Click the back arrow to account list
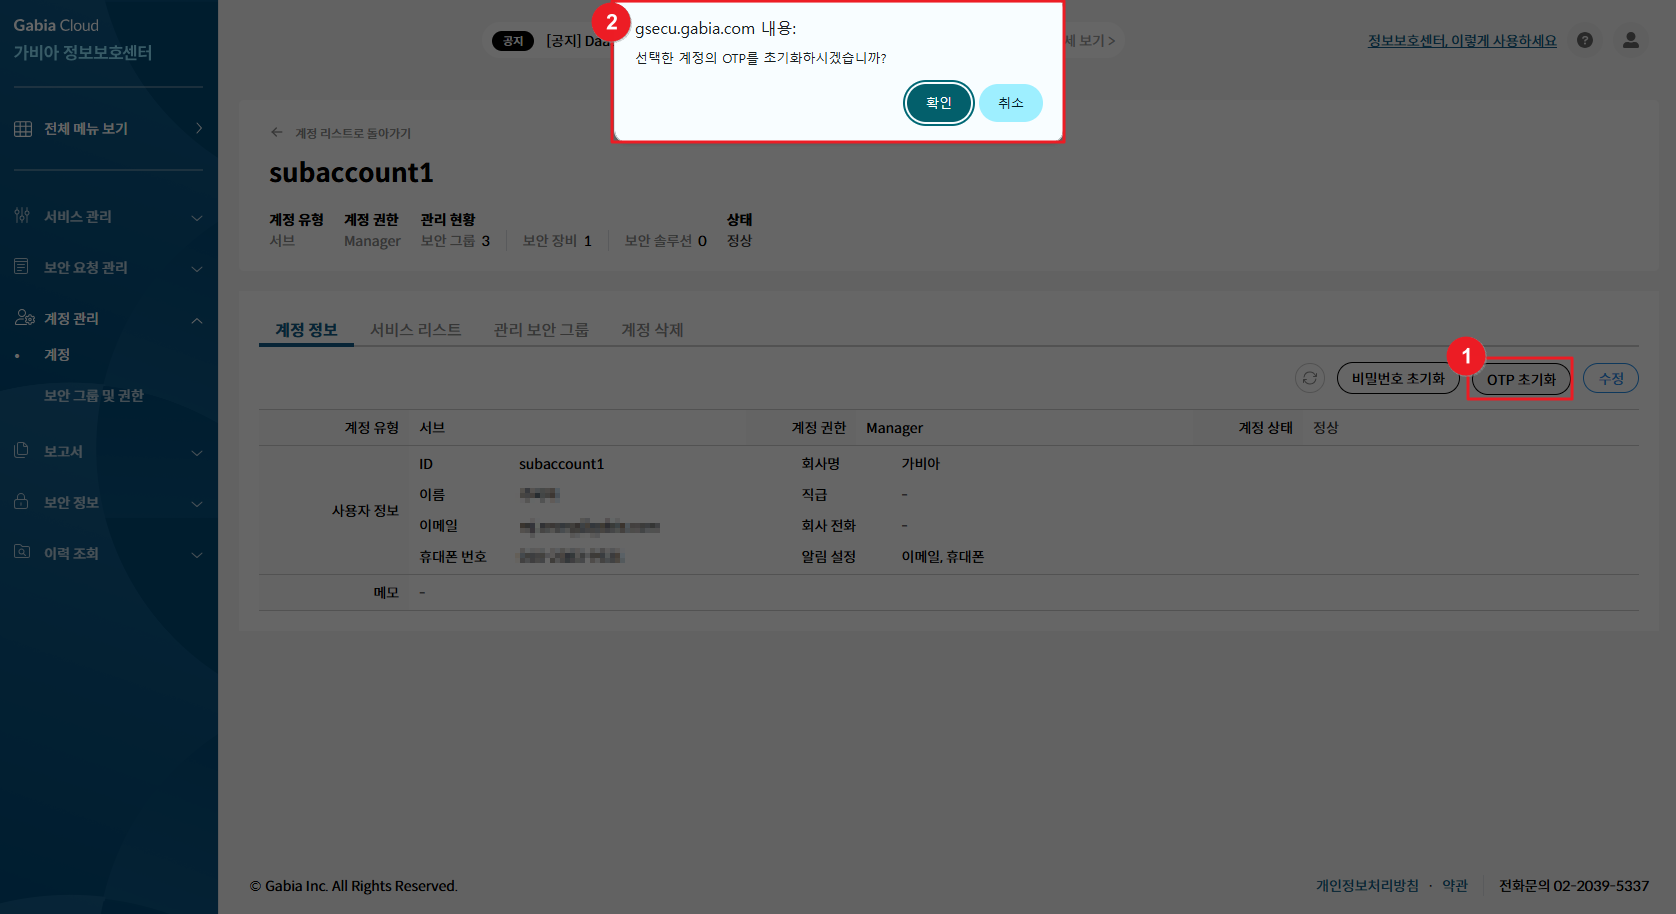1676x914 pixels. coord(277,133)
